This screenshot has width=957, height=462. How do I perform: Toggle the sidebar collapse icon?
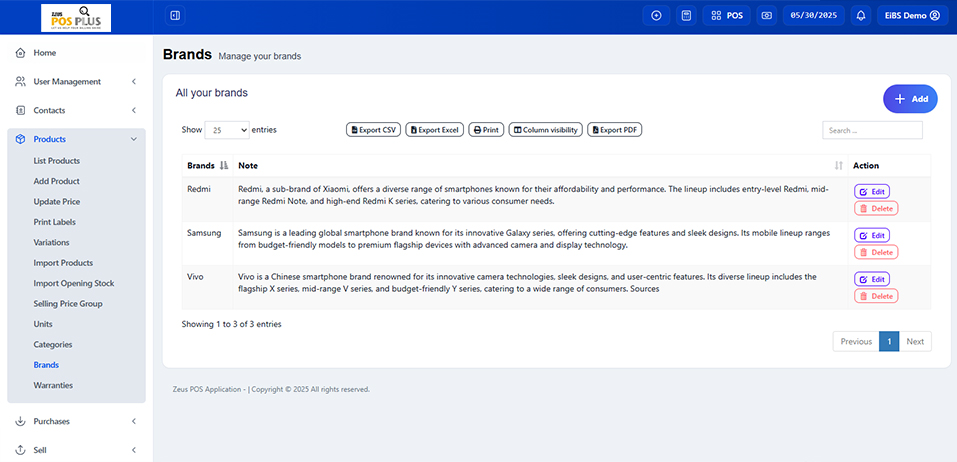pyautogui.click(x=175, y=15)
